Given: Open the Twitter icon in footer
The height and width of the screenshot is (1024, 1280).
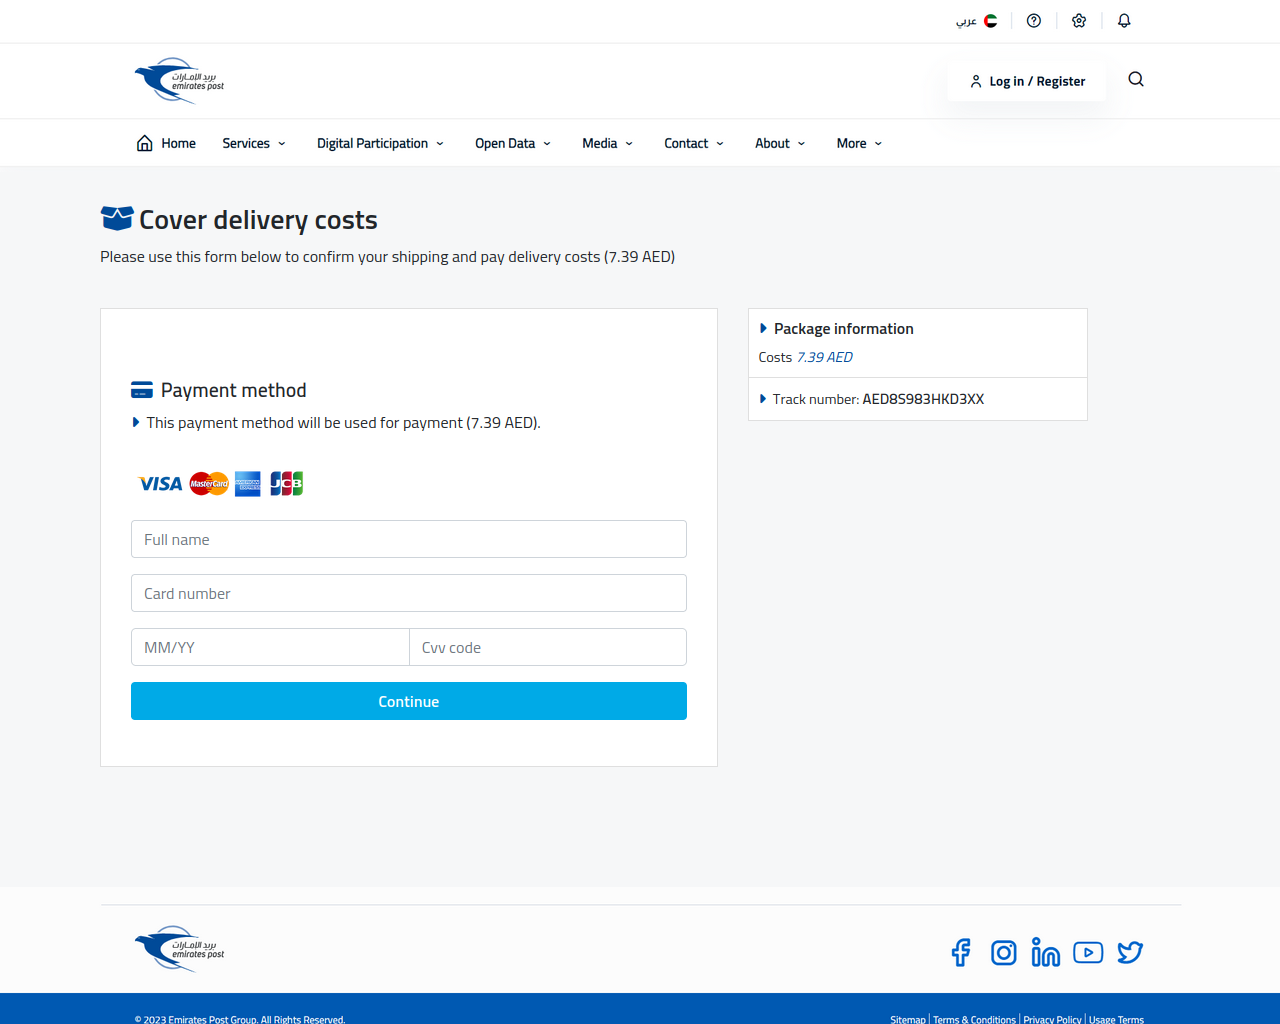Looking at the screenshot, I should point(1130,952).
